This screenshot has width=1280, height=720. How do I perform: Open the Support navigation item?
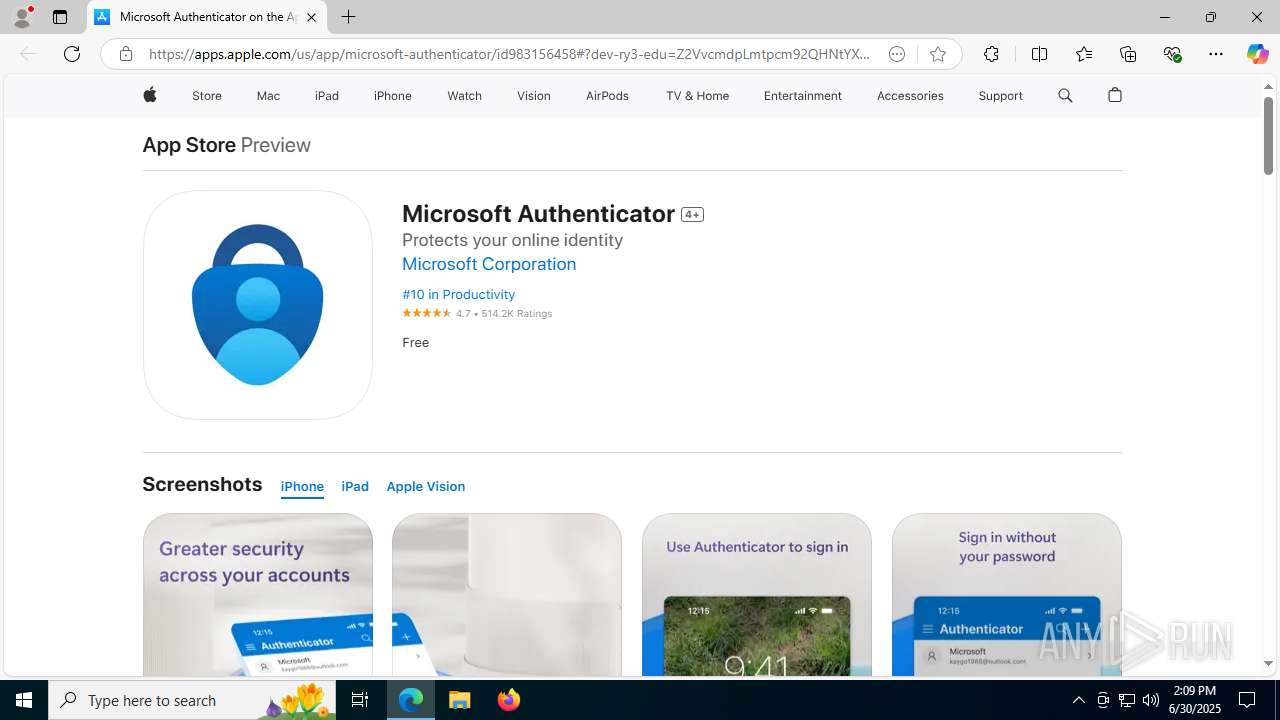tap(1000, 96)
